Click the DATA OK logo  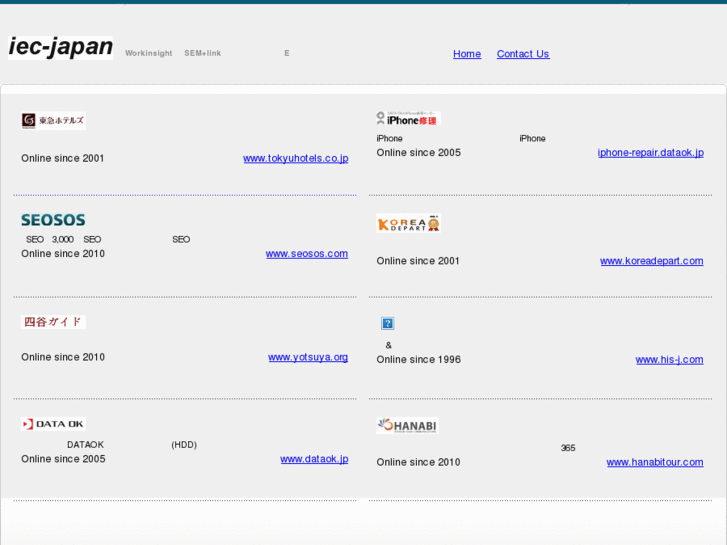53,424
